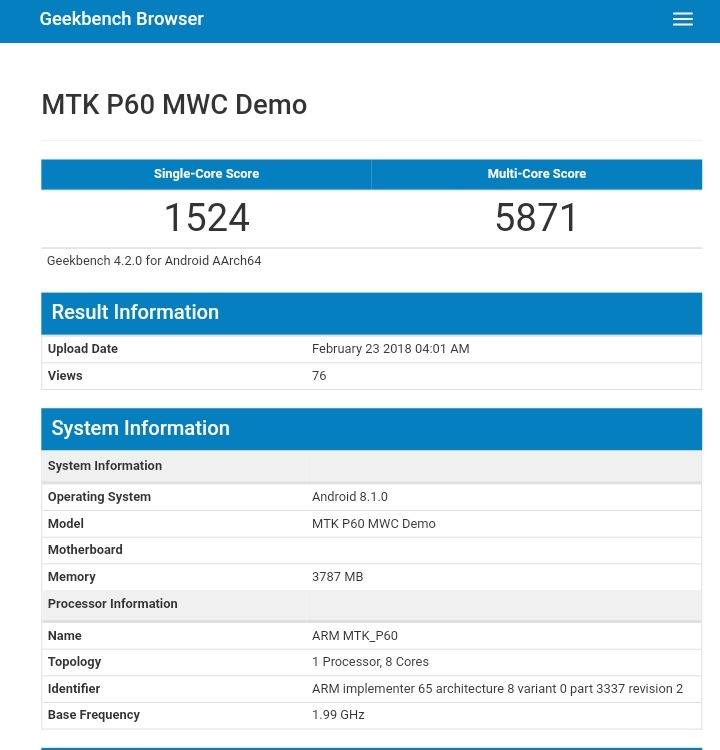The width and height of the screenshot is (720, 750).
Task: Select the Upload Date label
Action: [x=83, y=349]
